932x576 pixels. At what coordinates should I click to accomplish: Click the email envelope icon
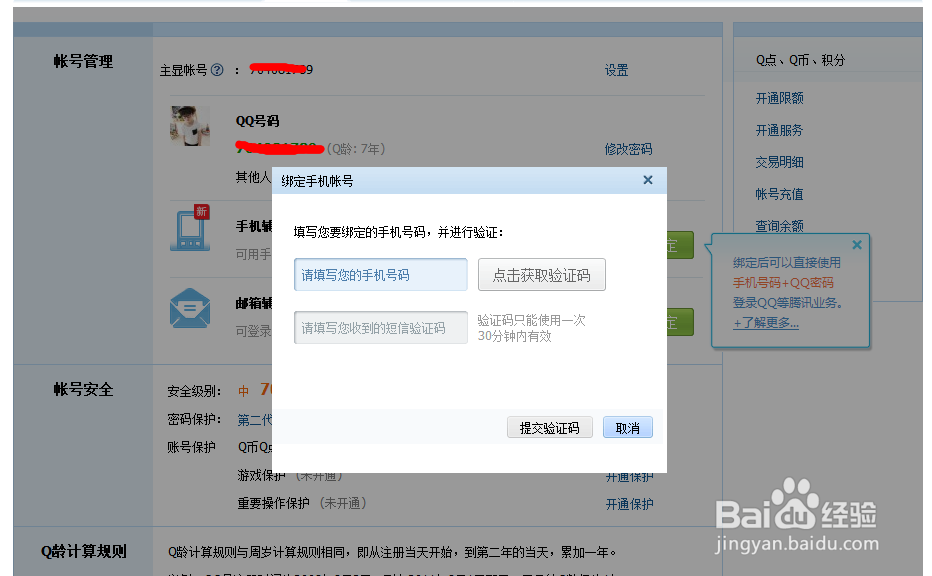pos(190,309)
